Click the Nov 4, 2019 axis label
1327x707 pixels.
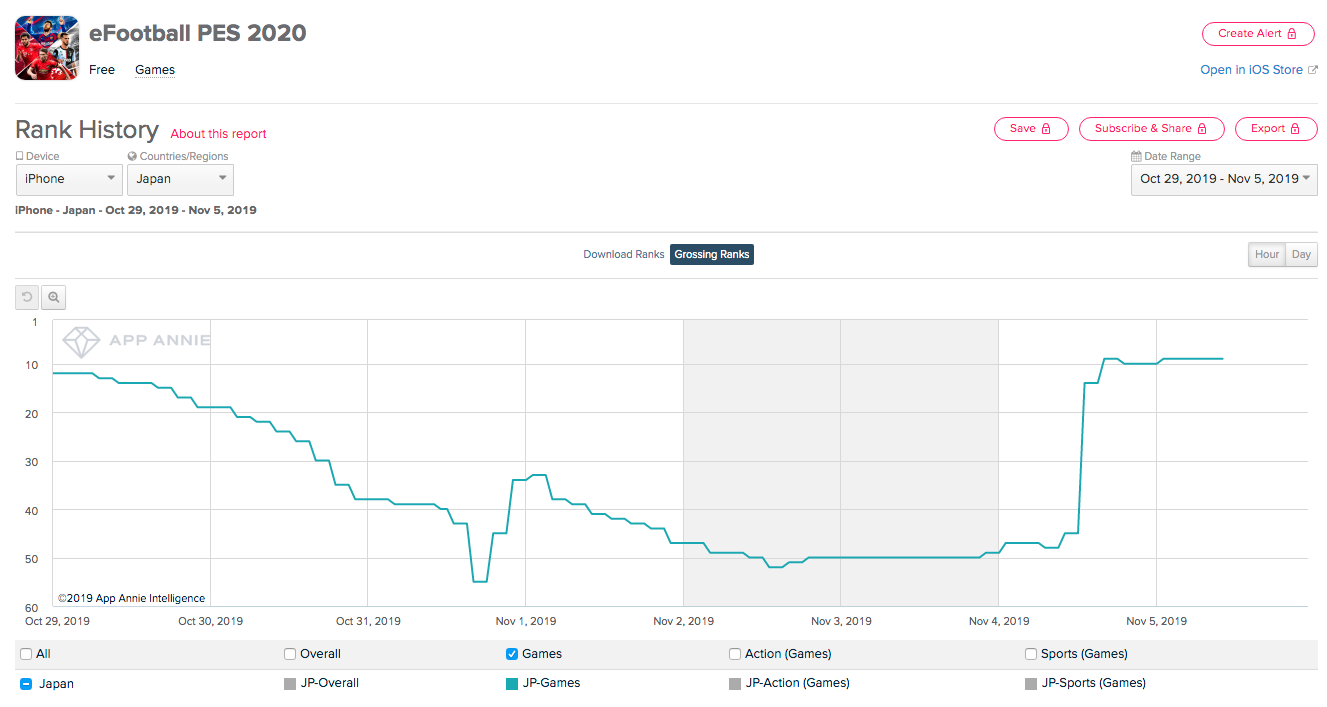pos(999,621)
